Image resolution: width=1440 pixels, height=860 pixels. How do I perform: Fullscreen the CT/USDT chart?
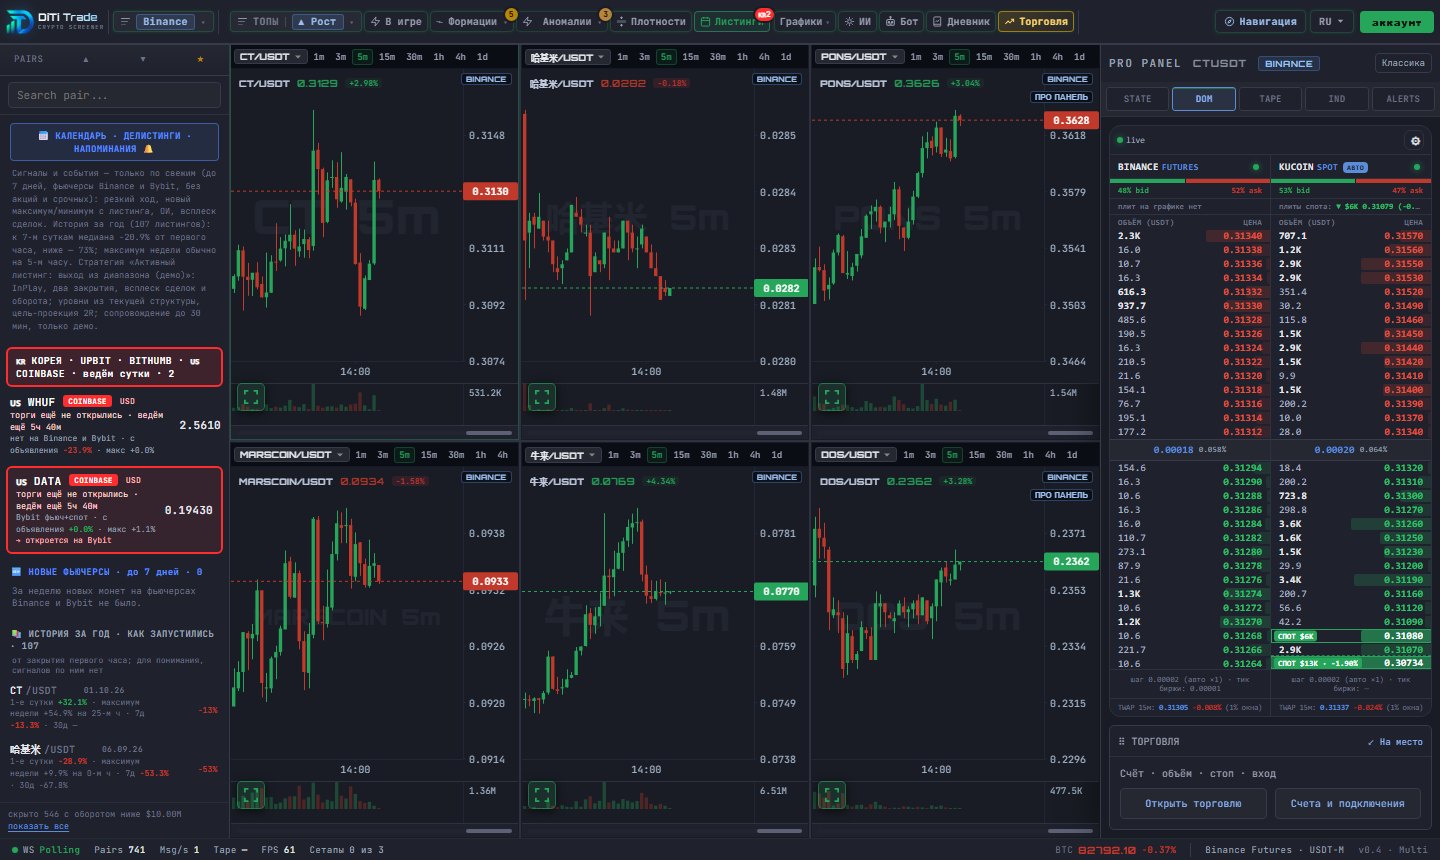tap(251, 397)
